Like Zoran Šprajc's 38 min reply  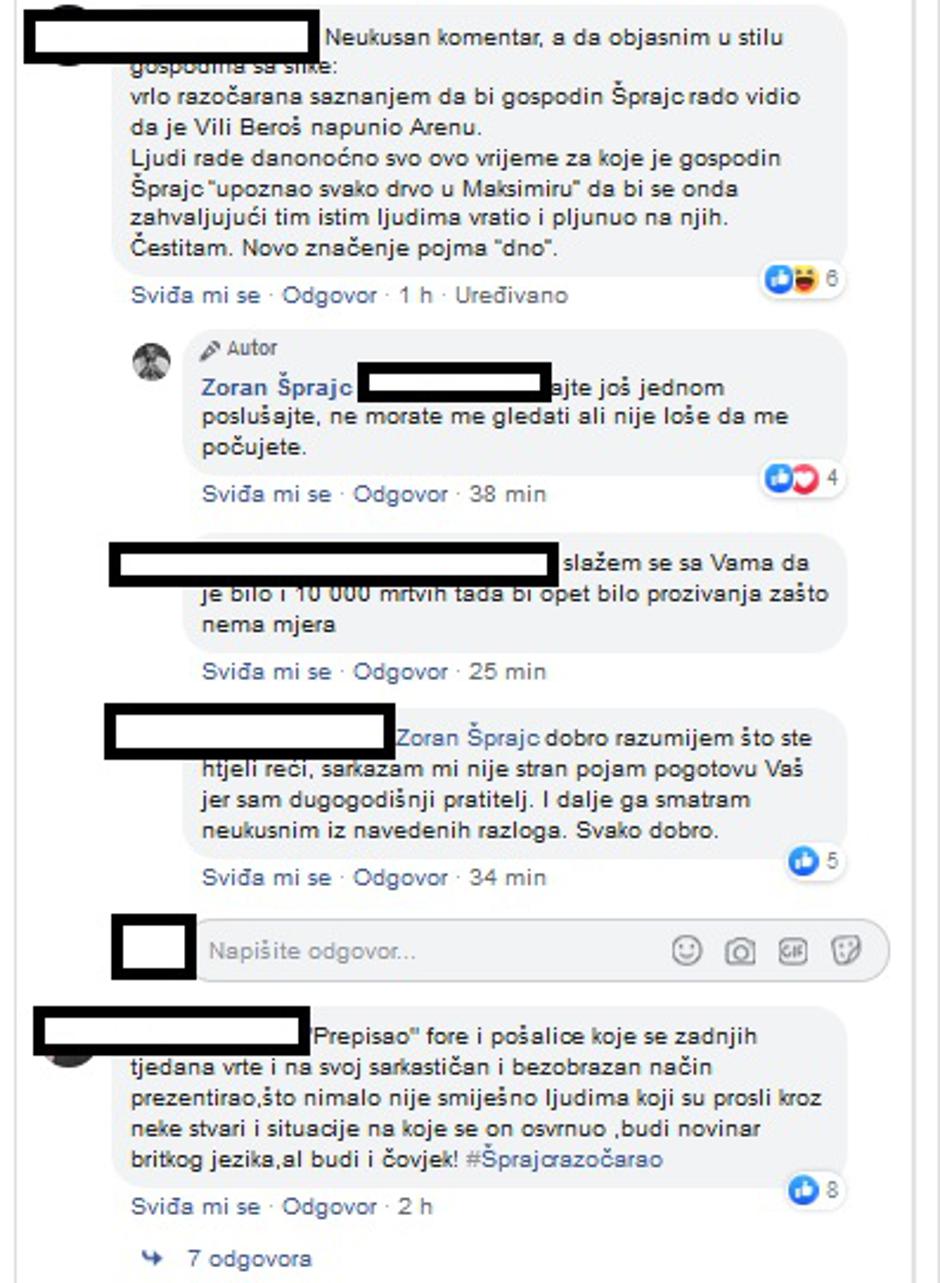pos(266,493)
